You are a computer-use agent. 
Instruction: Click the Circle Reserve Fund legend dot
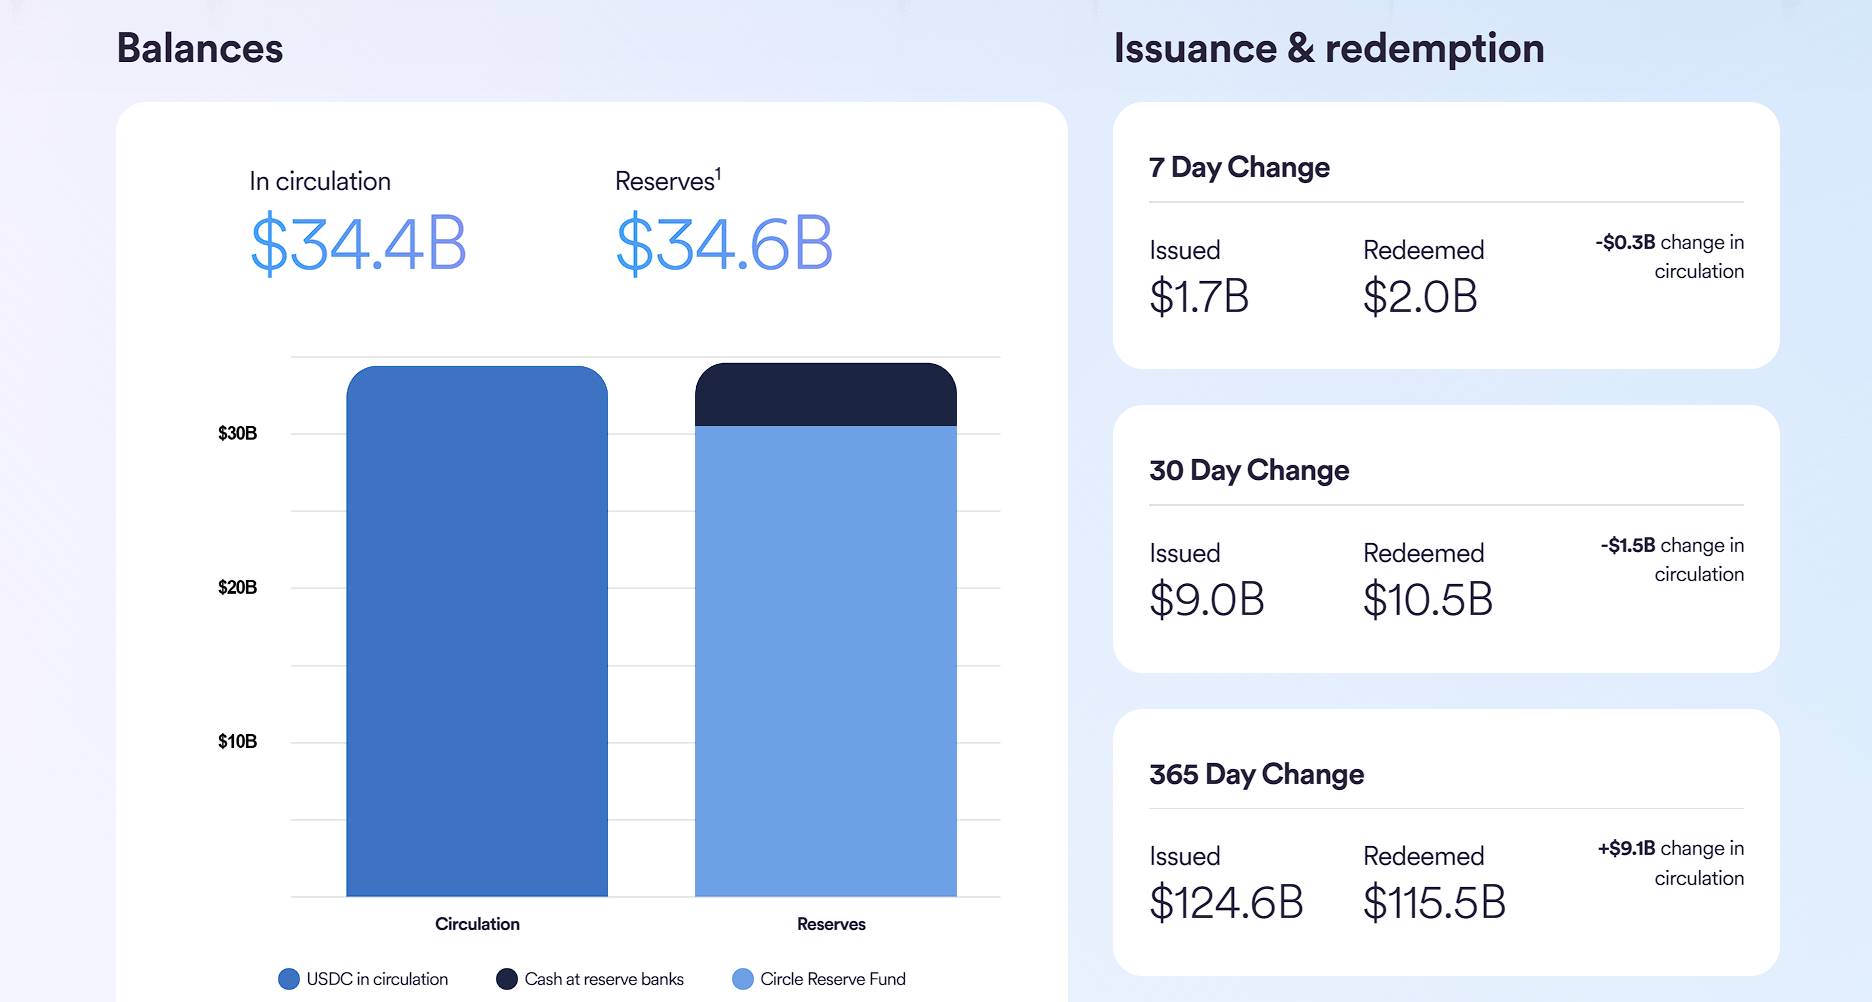pyautogui.click(x=743, y=979)
